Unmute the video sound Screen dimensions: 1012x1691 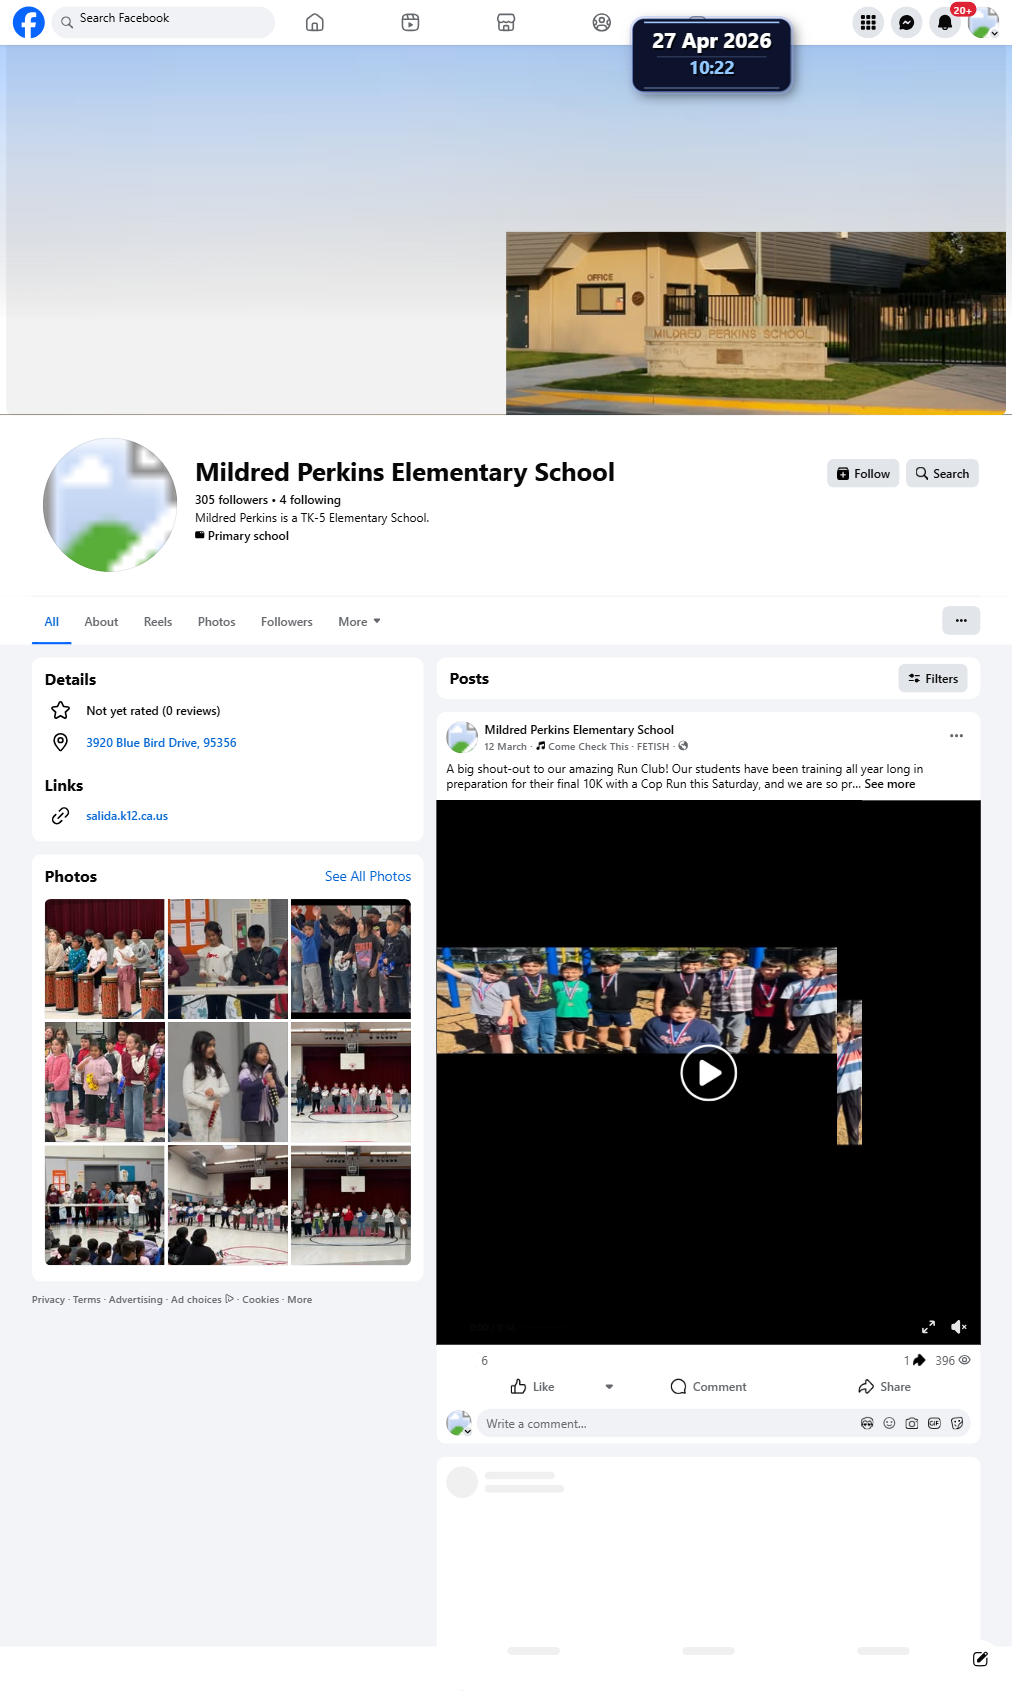point(959,1327)
